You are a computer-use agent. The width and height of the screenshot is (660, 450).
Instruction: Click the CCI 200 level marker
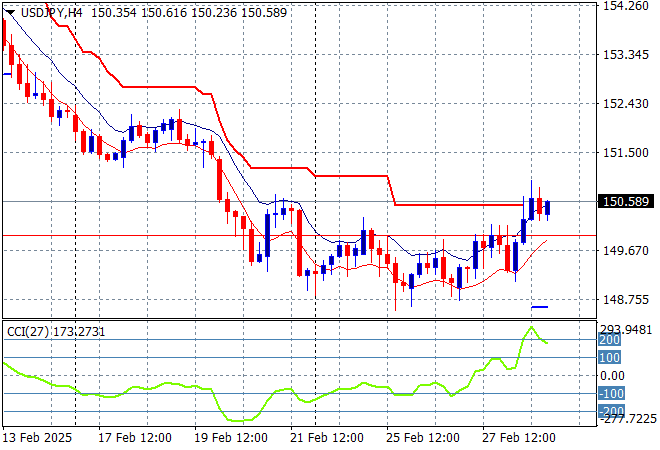point(607,340)
